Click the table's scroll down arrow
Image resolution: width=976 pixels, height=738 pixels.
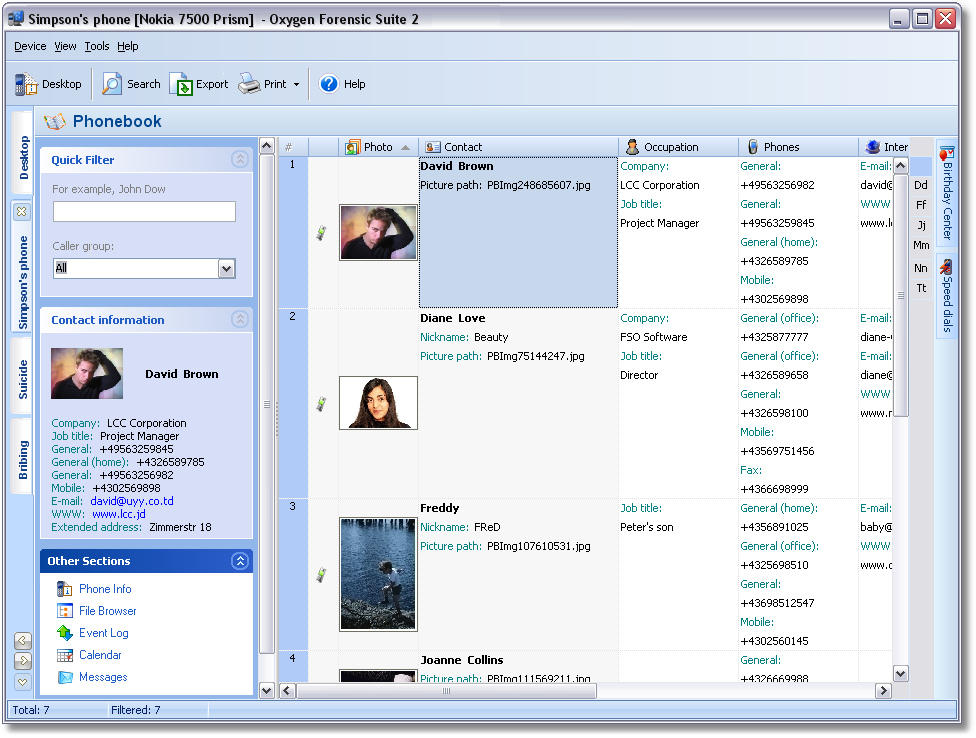900,674
